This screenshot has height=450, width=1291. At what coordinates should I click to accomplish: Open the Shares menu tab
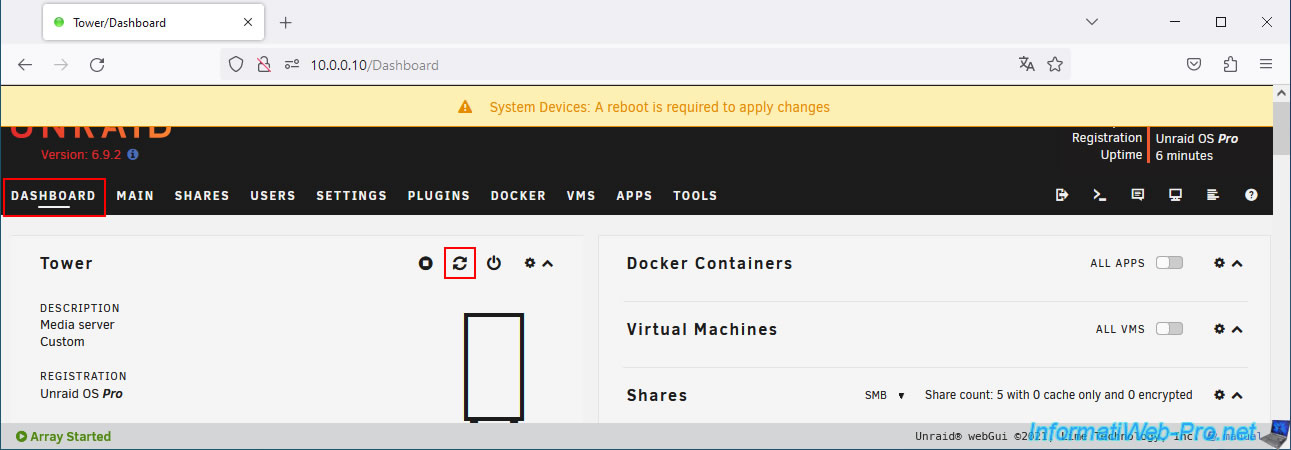coord(202,196)
